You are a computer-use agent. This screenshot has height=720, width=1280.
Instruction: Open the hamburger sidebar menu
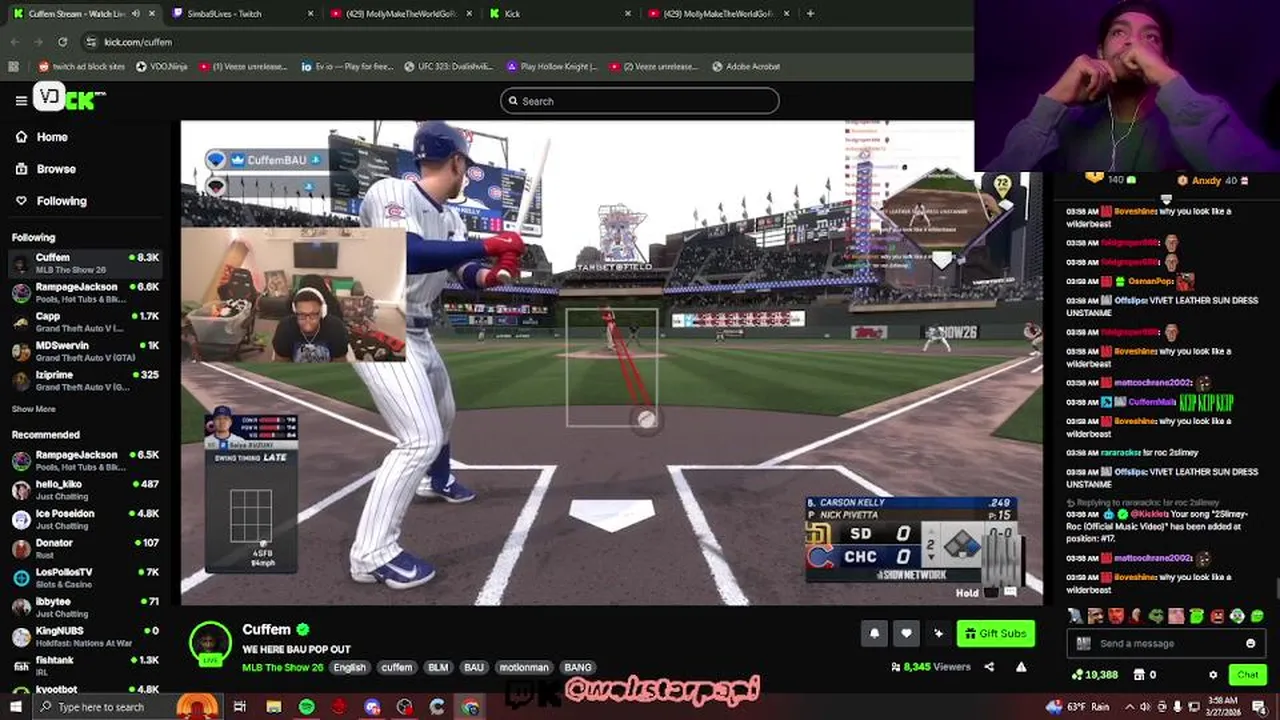tap(21, 100)
